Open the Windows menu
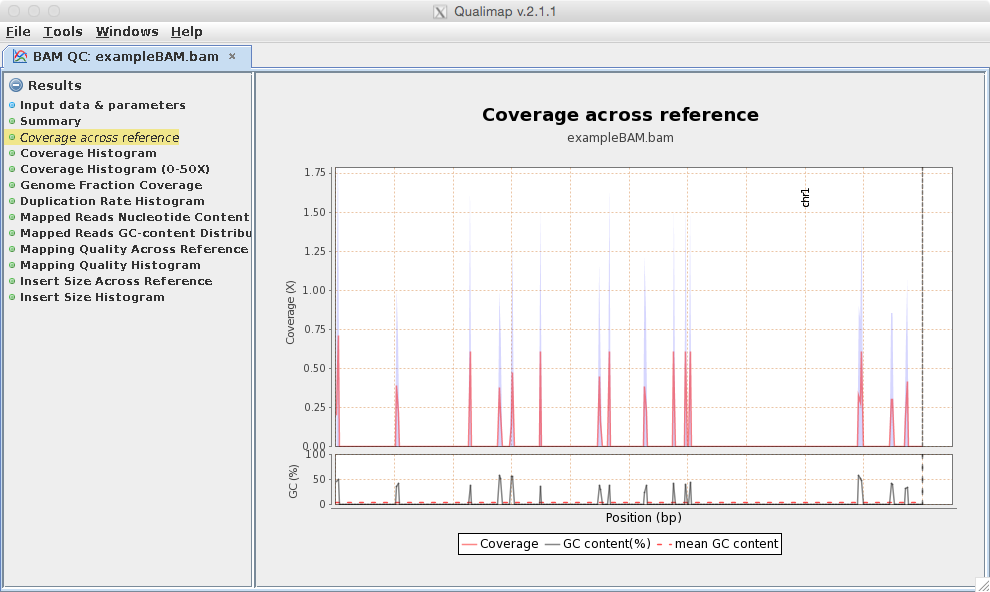Viewport: 990px width, 592px height. point(127,32)
